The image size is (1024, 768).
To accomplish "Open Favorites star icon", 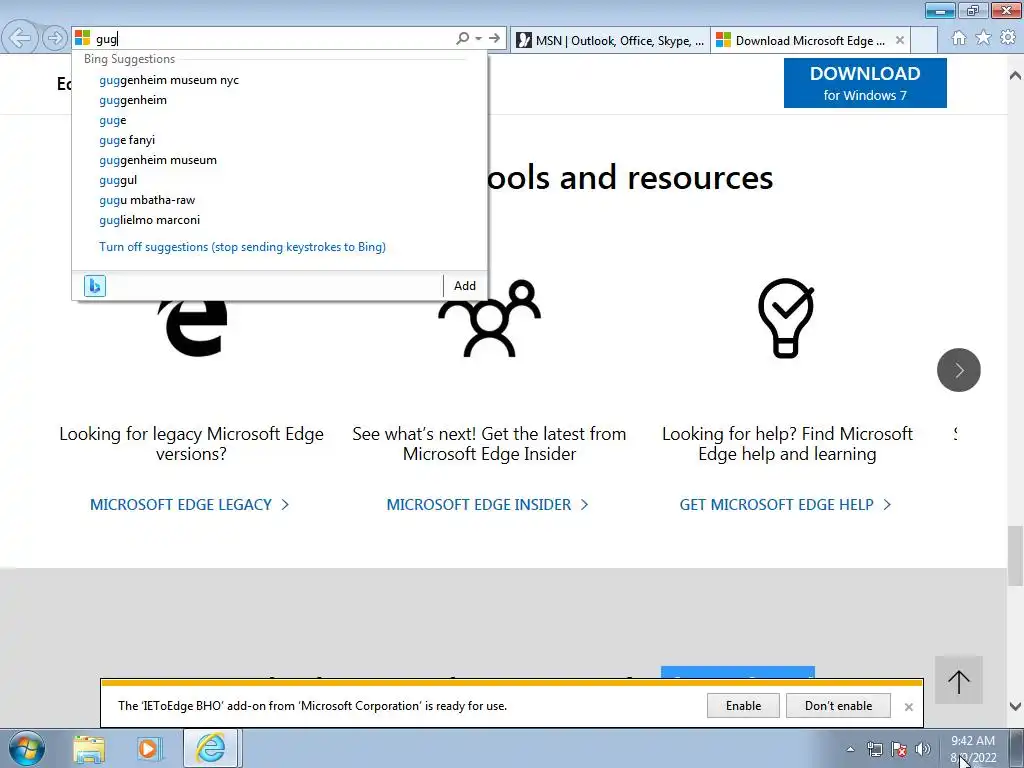I will [983, 38].
